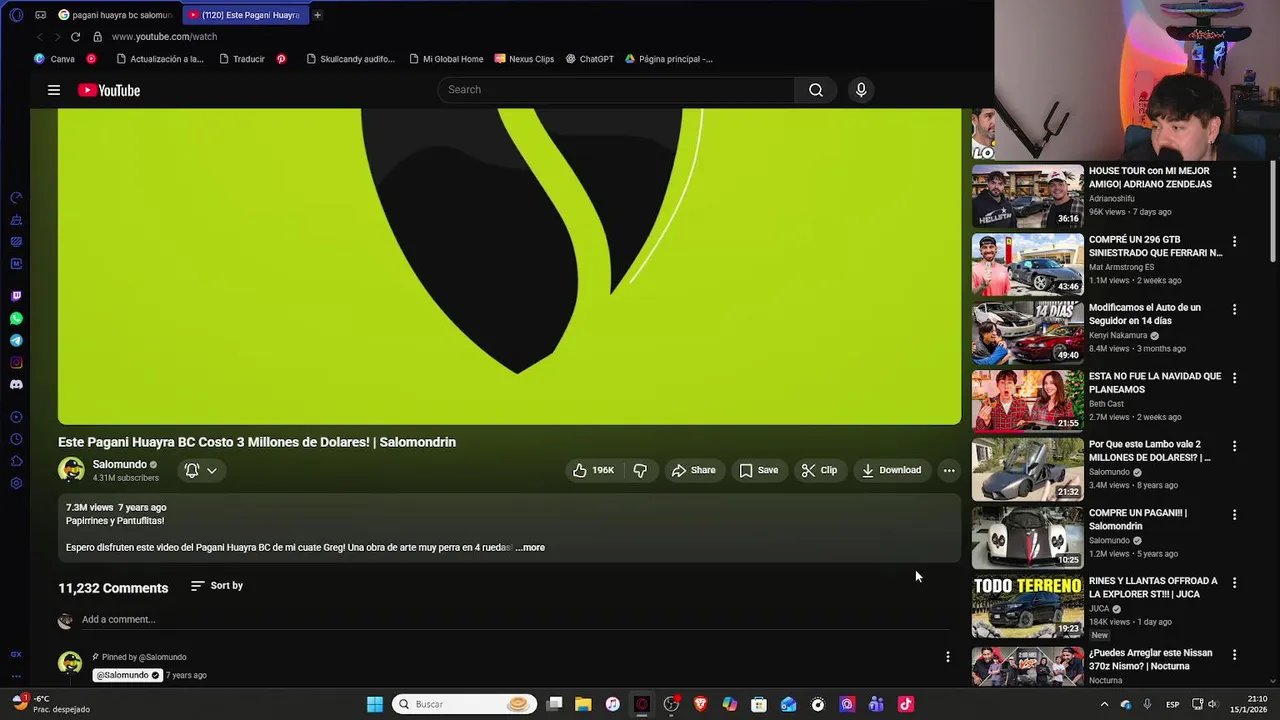Dislike the video with the thumbs down

[640, 470]
